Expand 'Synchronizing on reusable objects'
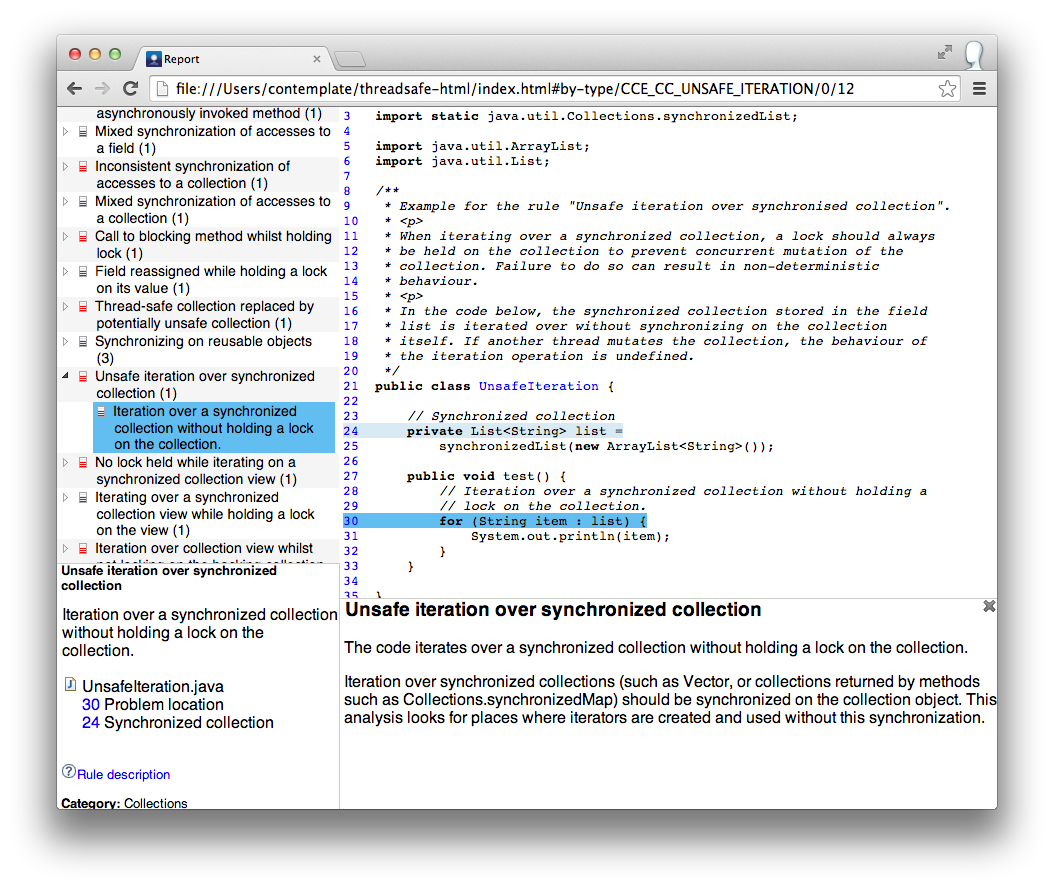 click(65, 341)
